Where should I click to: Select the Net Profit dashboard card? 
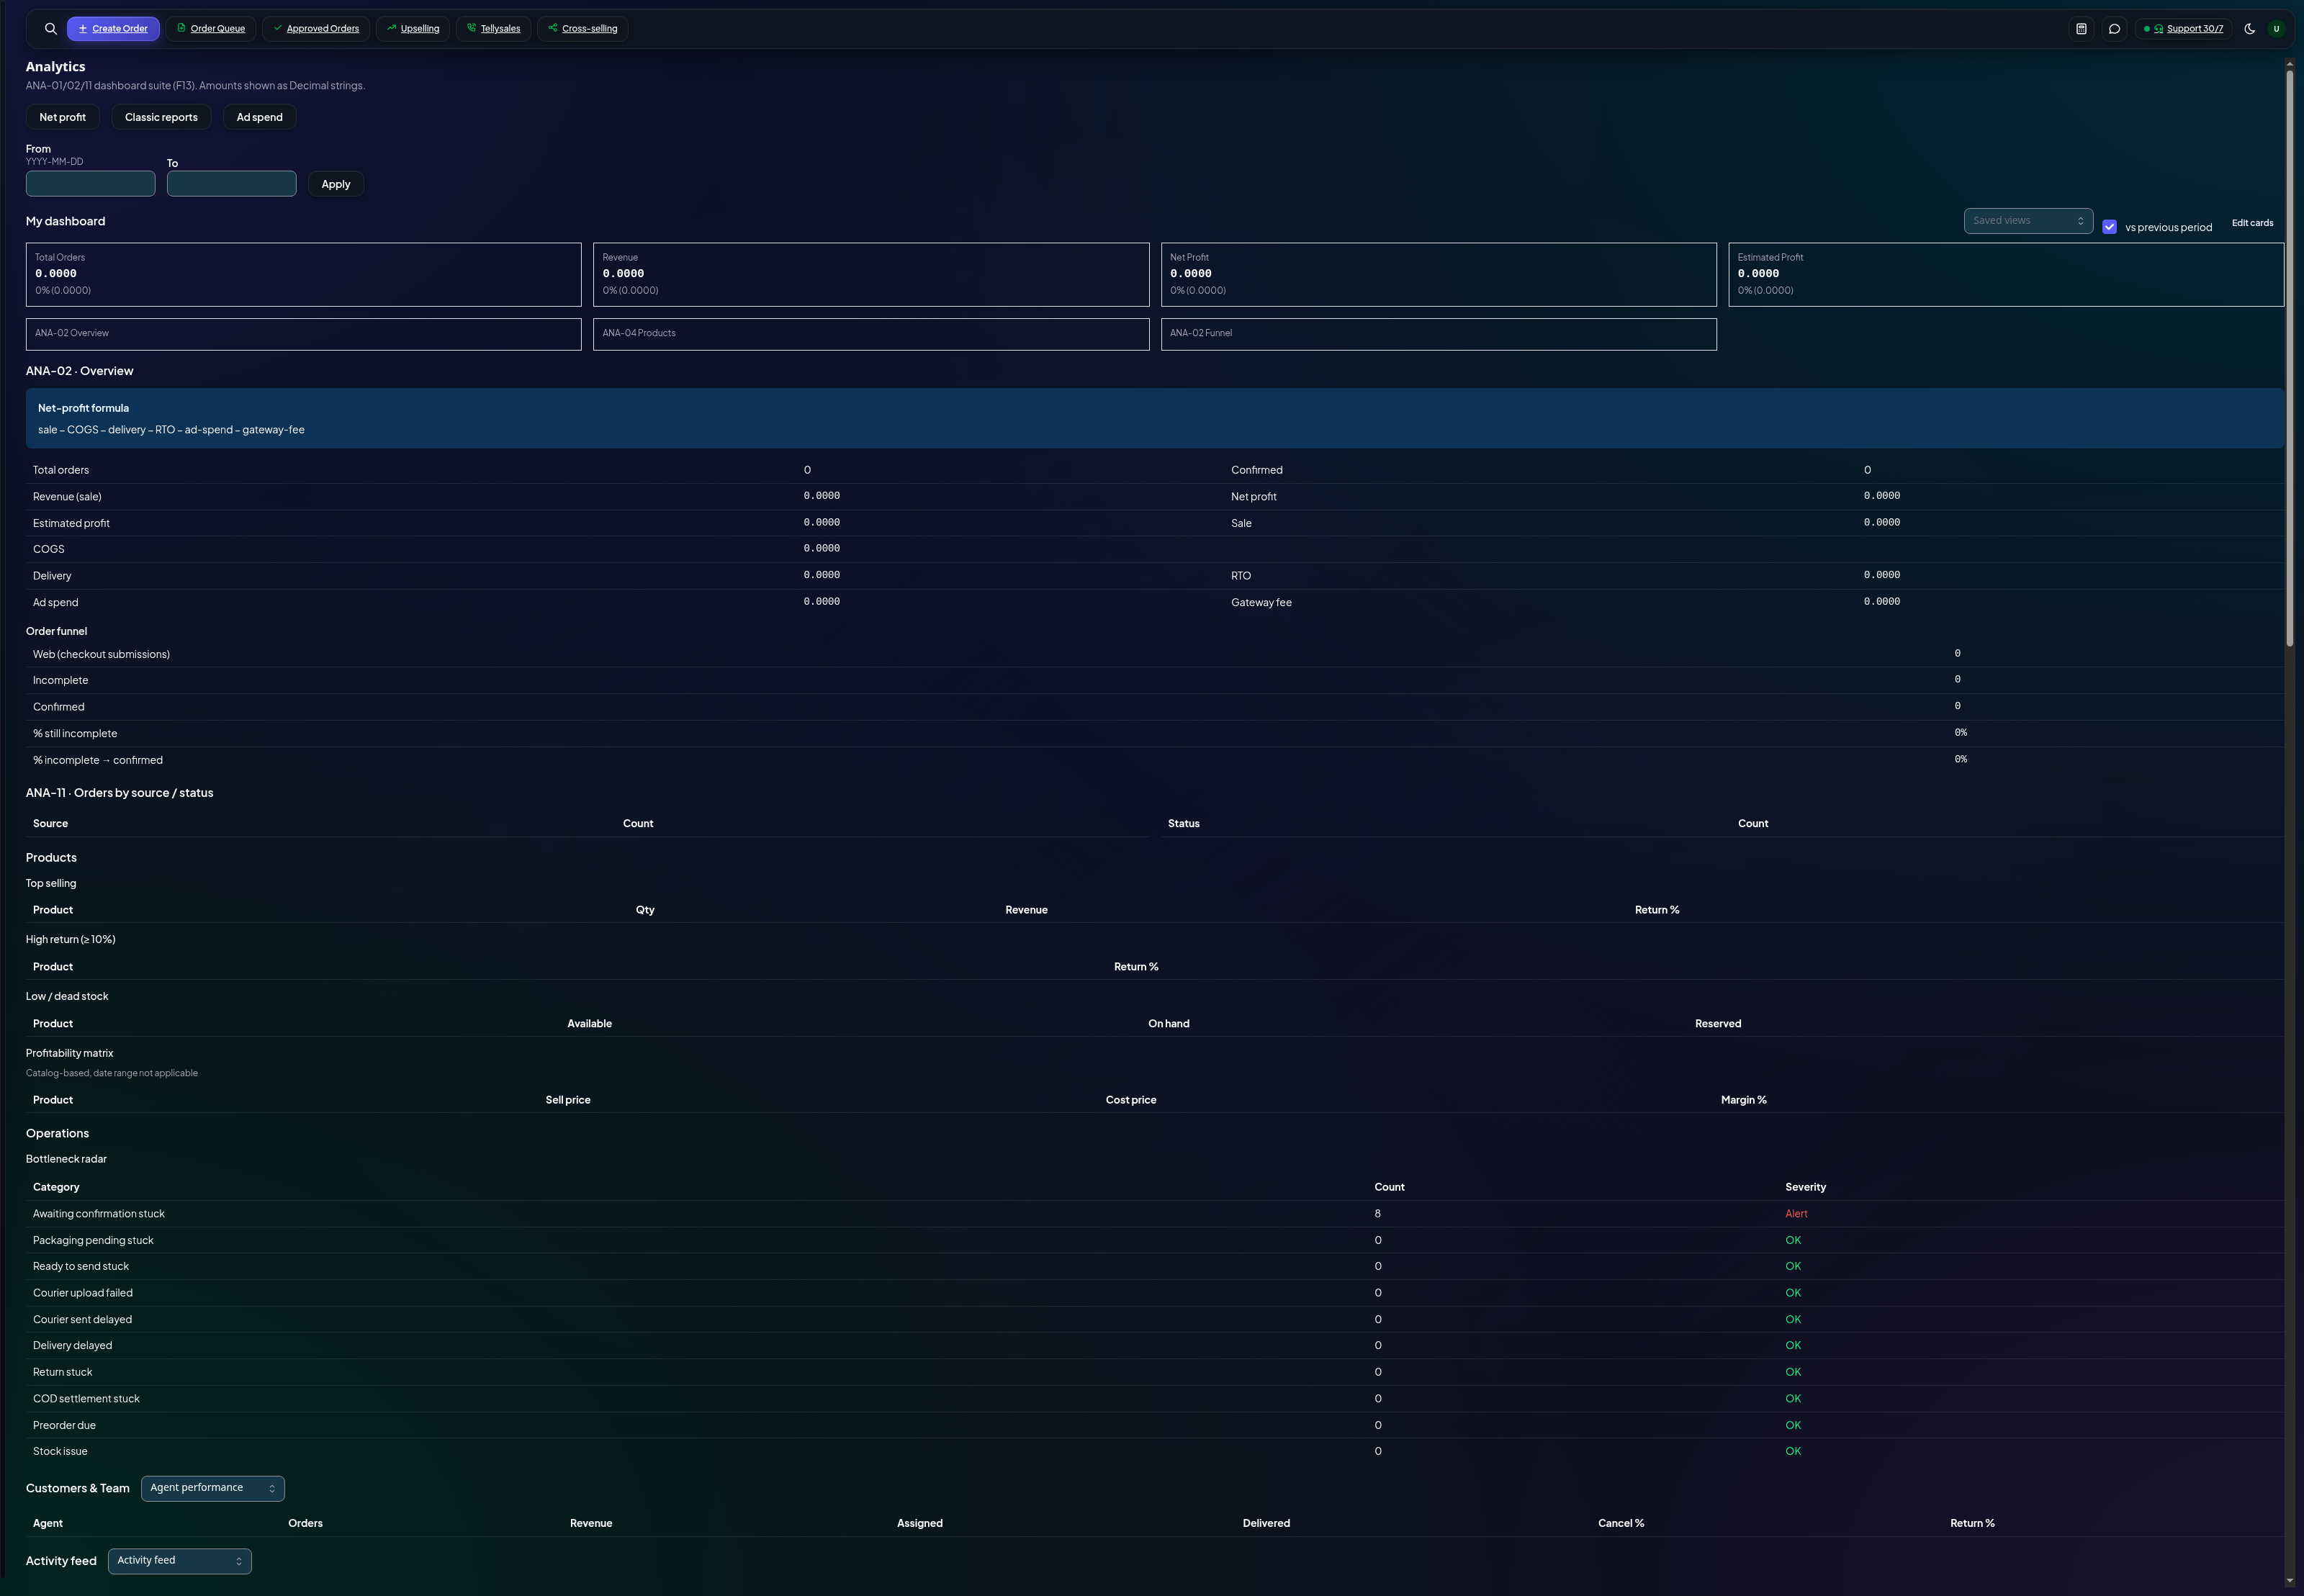coord(1438,274)
